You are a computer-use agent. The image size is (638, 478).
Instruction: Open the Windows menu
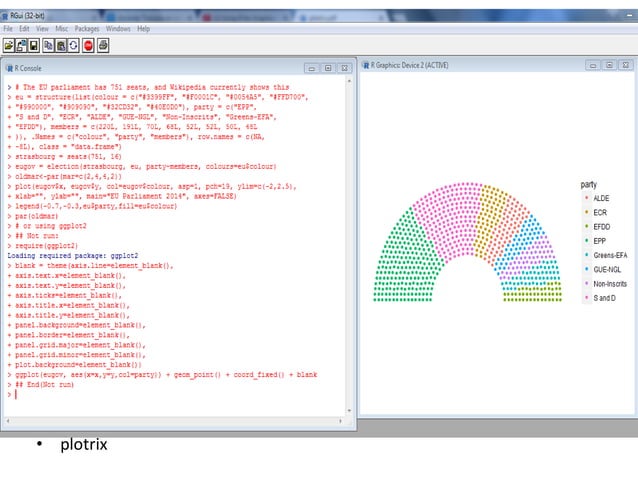click(x=118, y=29)
